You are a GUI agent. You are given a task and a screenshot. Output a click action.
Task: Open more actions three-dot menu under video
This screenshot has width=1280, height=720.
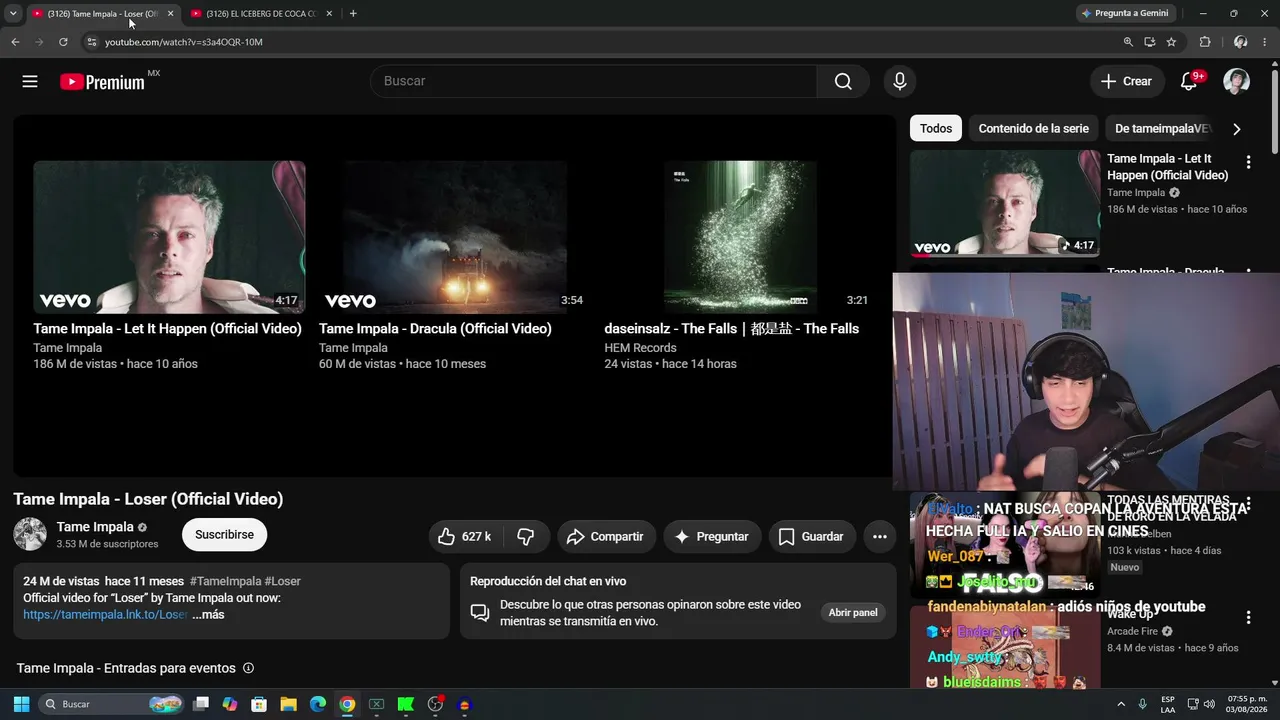(x=880, y=537)
